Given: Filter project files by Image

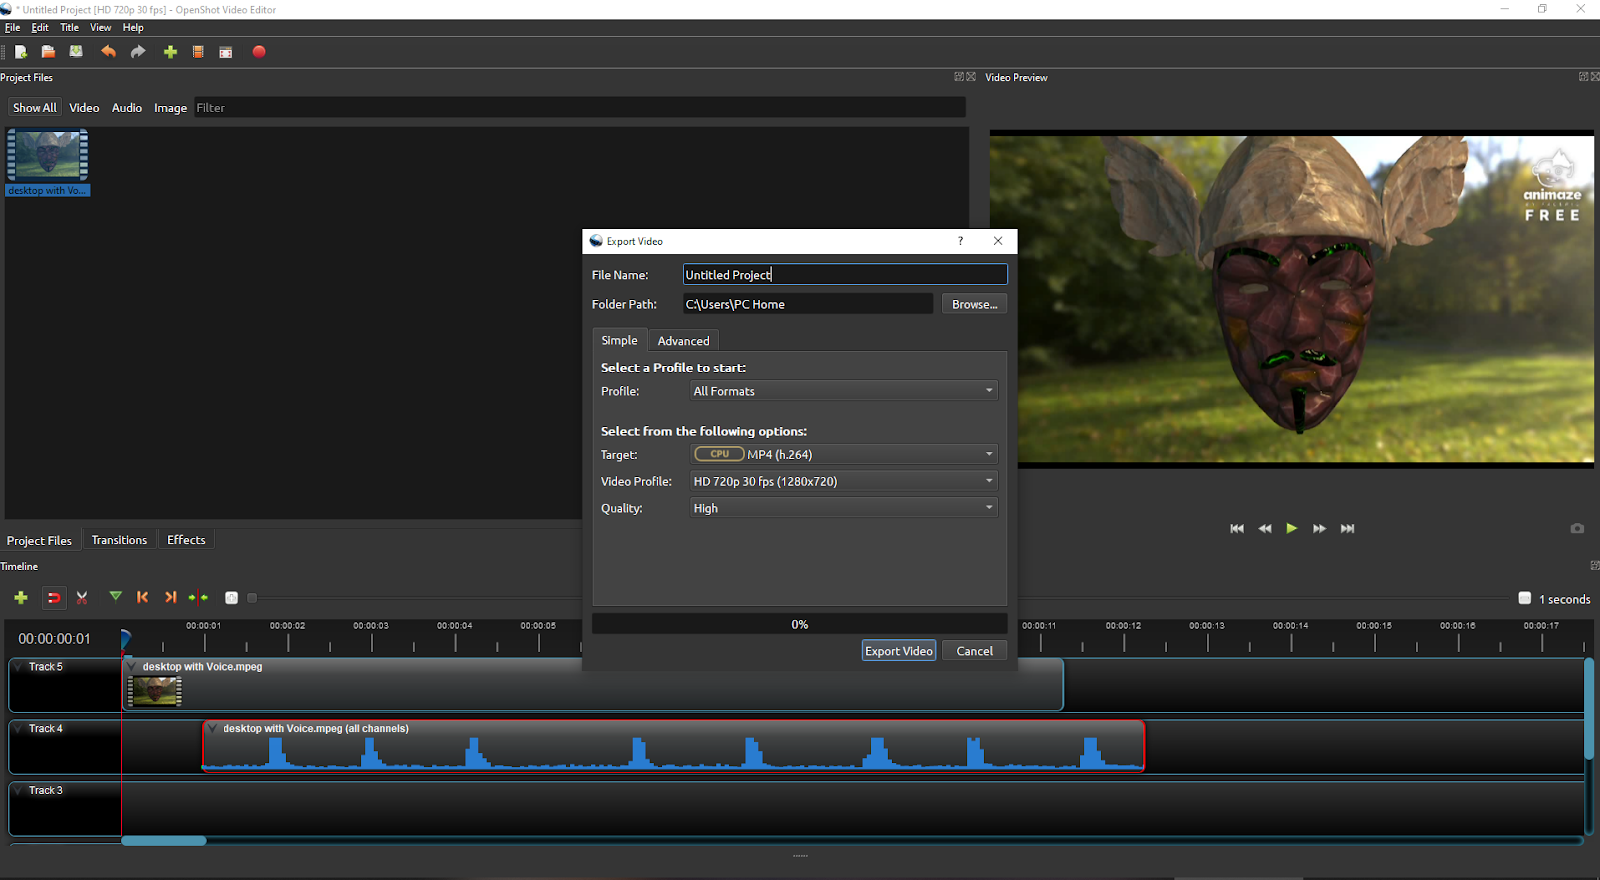Looking at the screenshot, I should (x=170, y=107).
